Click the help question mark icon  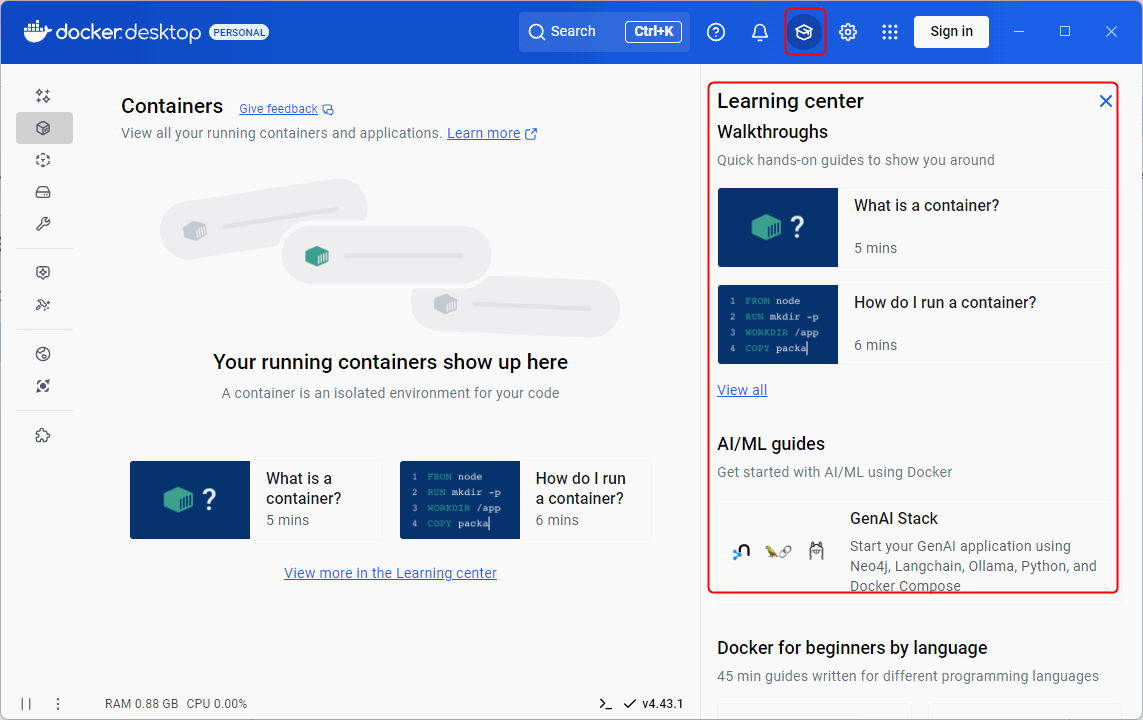tap(716, 32)
